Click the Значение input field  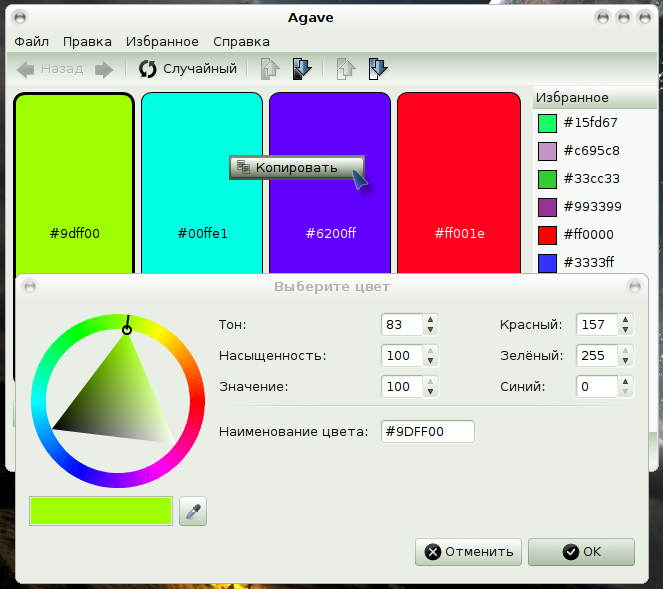402,386
